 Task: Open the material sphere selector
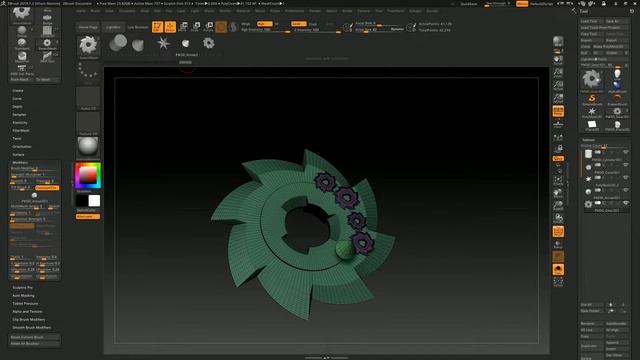(x=88, y=148)
